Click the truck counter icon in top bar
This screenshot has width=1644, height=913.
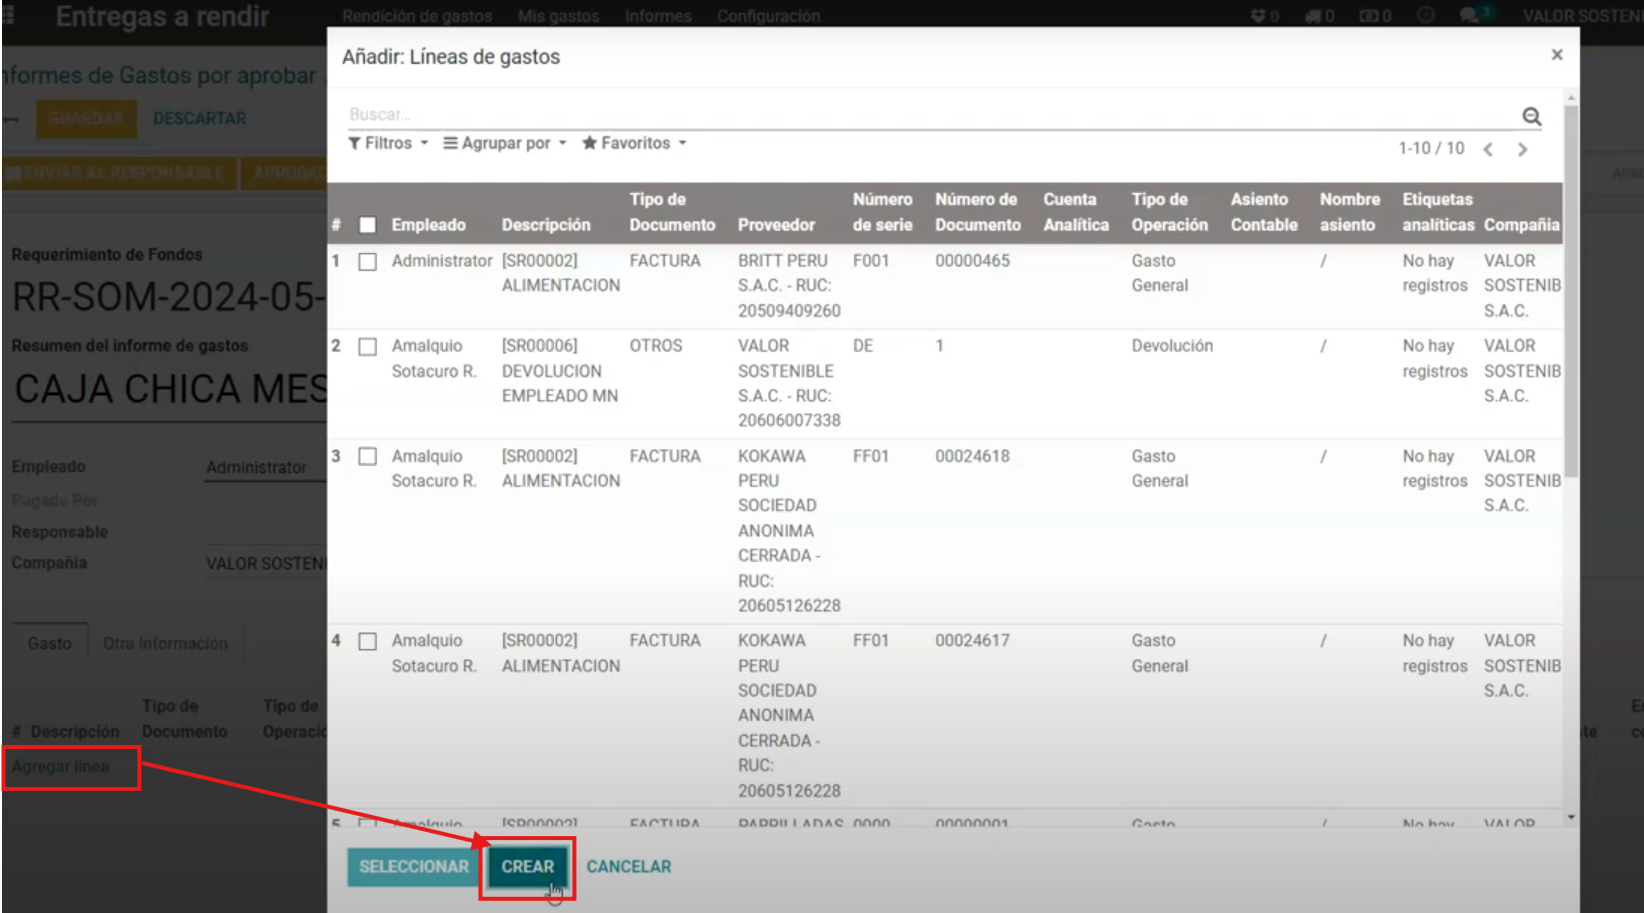(1313, 16)
